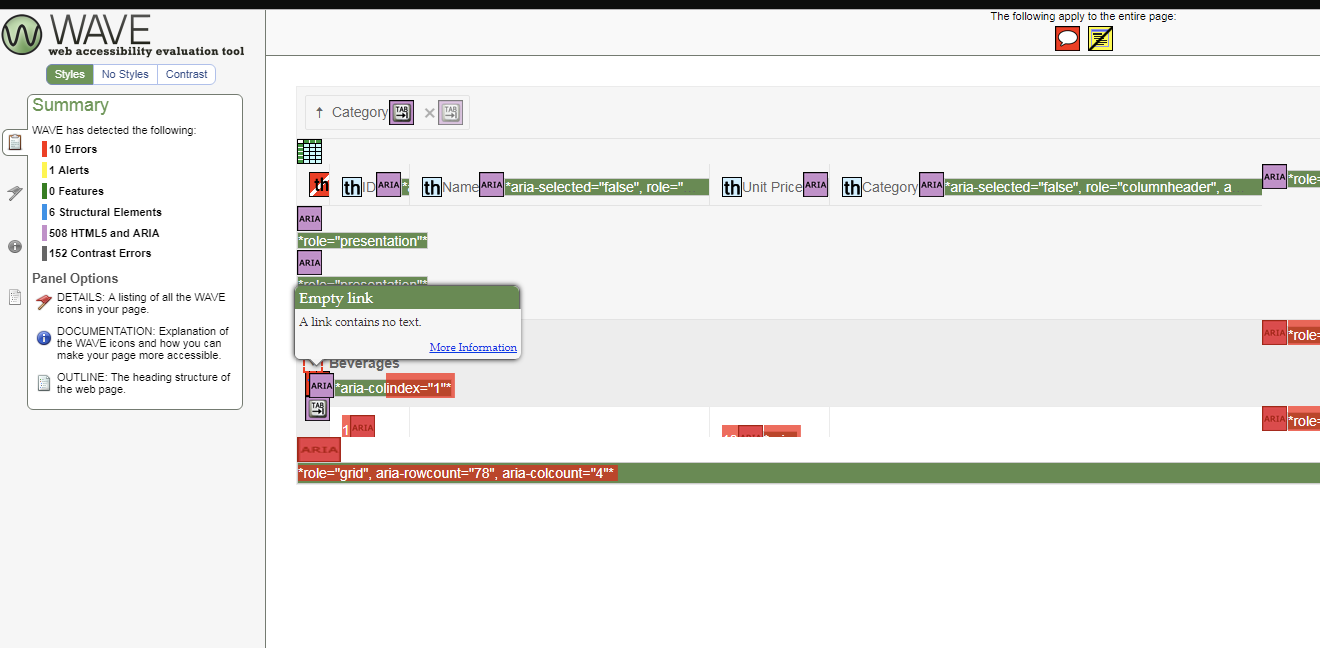Click the purple TAB icon beside Category
Screen dimensions: 1320x648
click(401, 112)
